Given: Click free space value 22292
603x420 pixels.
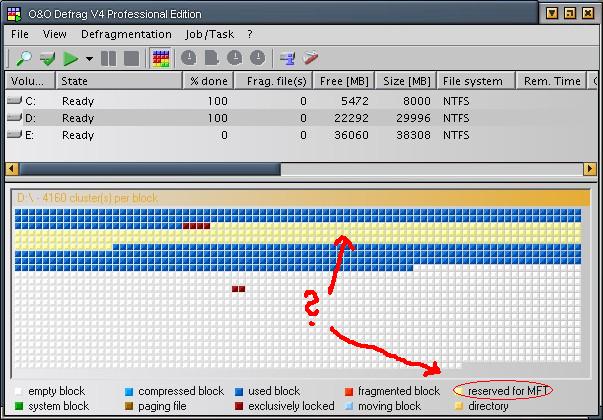Looking at the screenshot, I should pos(351,118).
